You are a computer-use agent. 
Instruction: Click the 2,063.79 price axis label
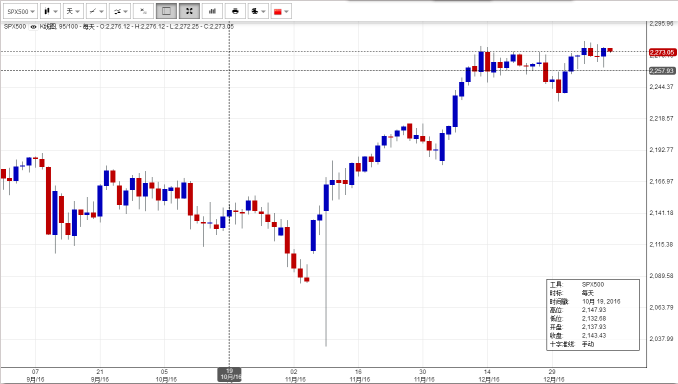(662, 307)
